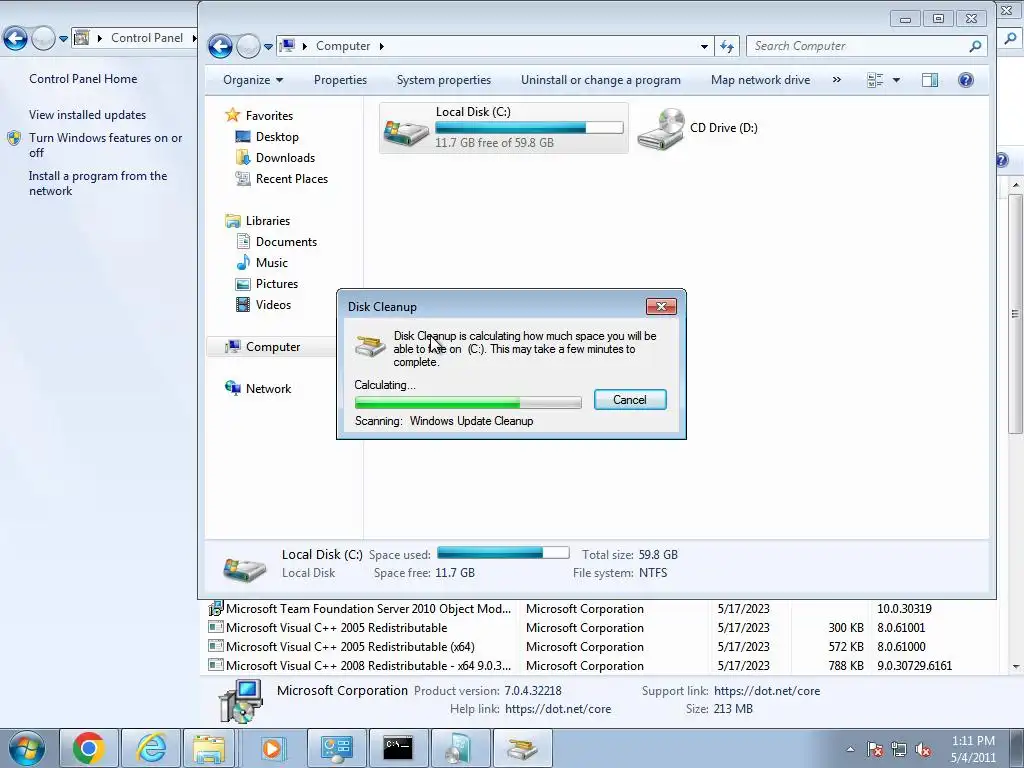The image size is (1024, 768).
Task: Click Uninstall or change a program
Action: point(600,80)
